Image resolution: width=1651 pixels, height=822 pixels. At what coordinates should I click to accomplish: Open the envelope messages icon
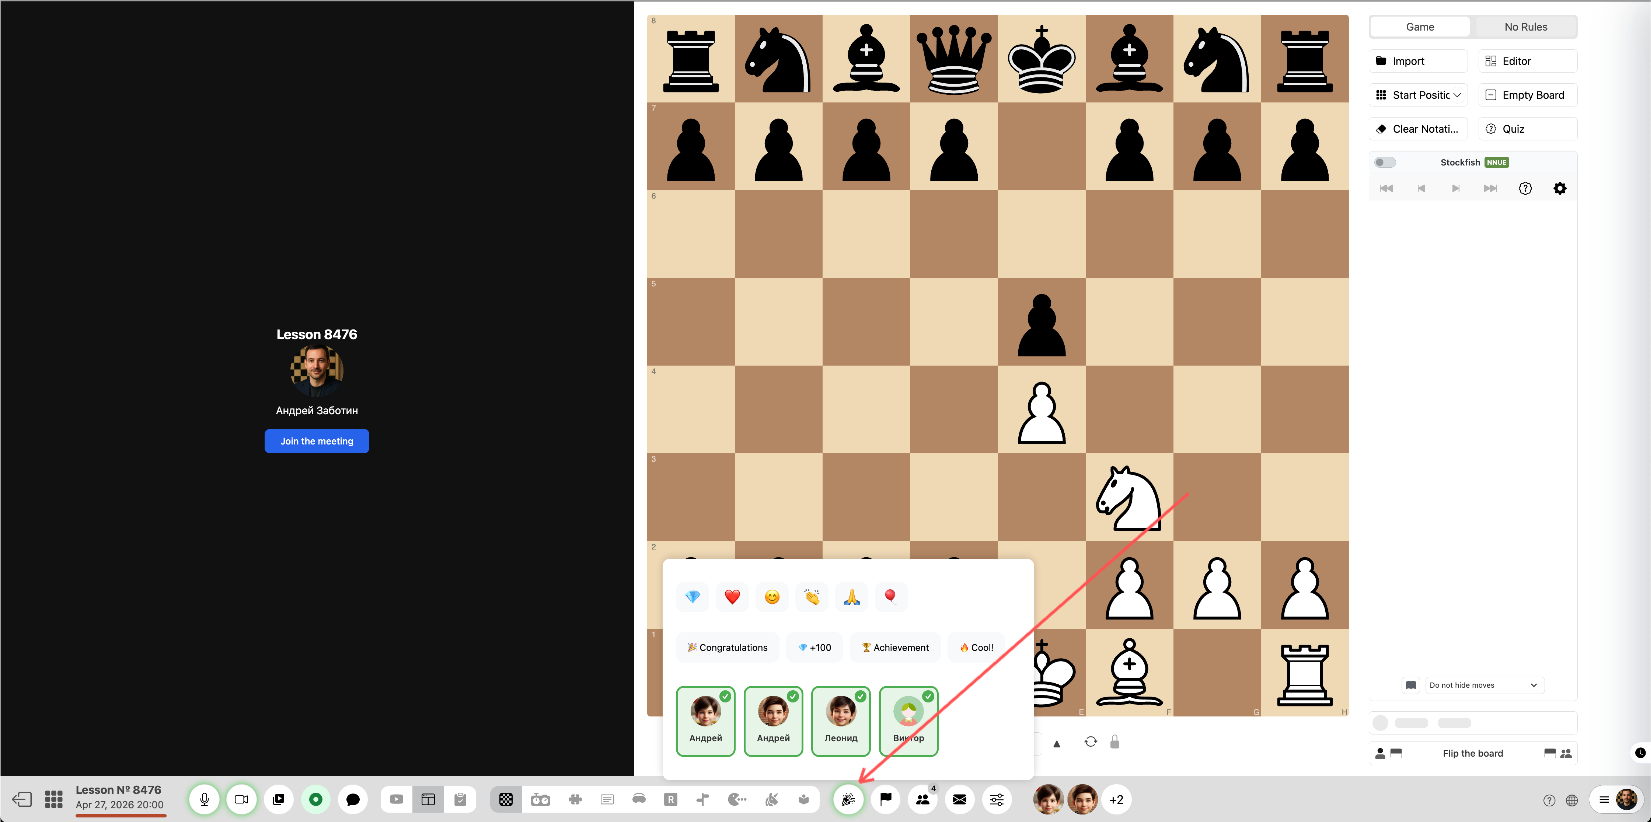coord(960,799)
